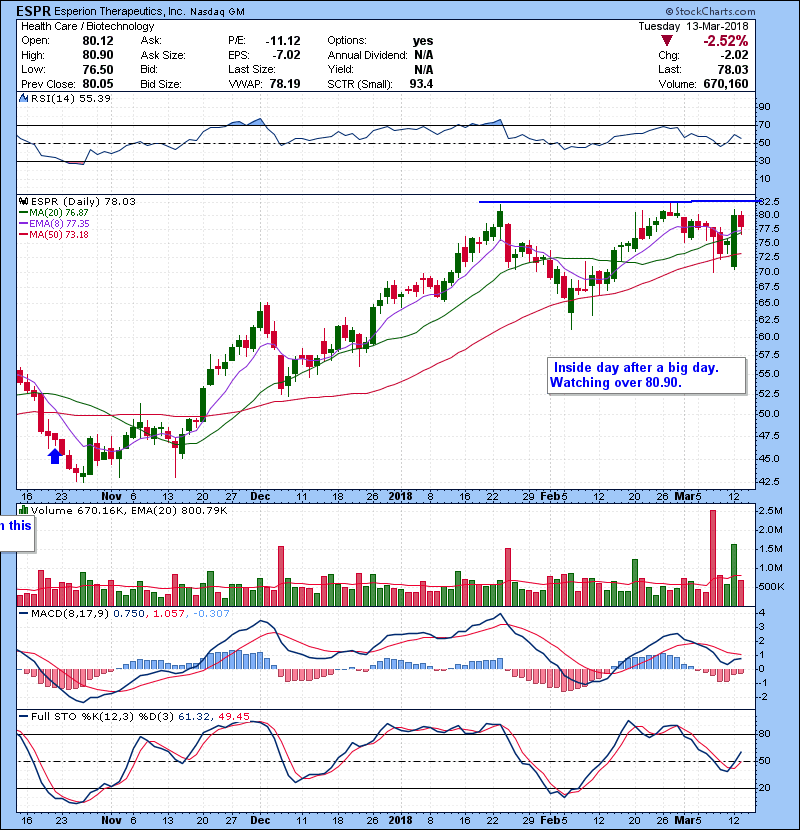Click the 42.5 price axis label

click(768, 481)
